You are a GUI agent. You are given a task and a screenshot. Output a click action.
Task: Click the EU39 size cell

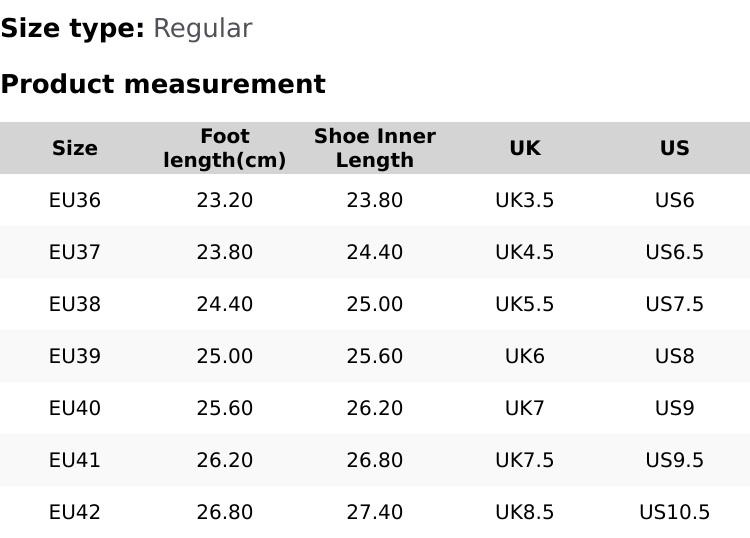[x=75, y=356]
